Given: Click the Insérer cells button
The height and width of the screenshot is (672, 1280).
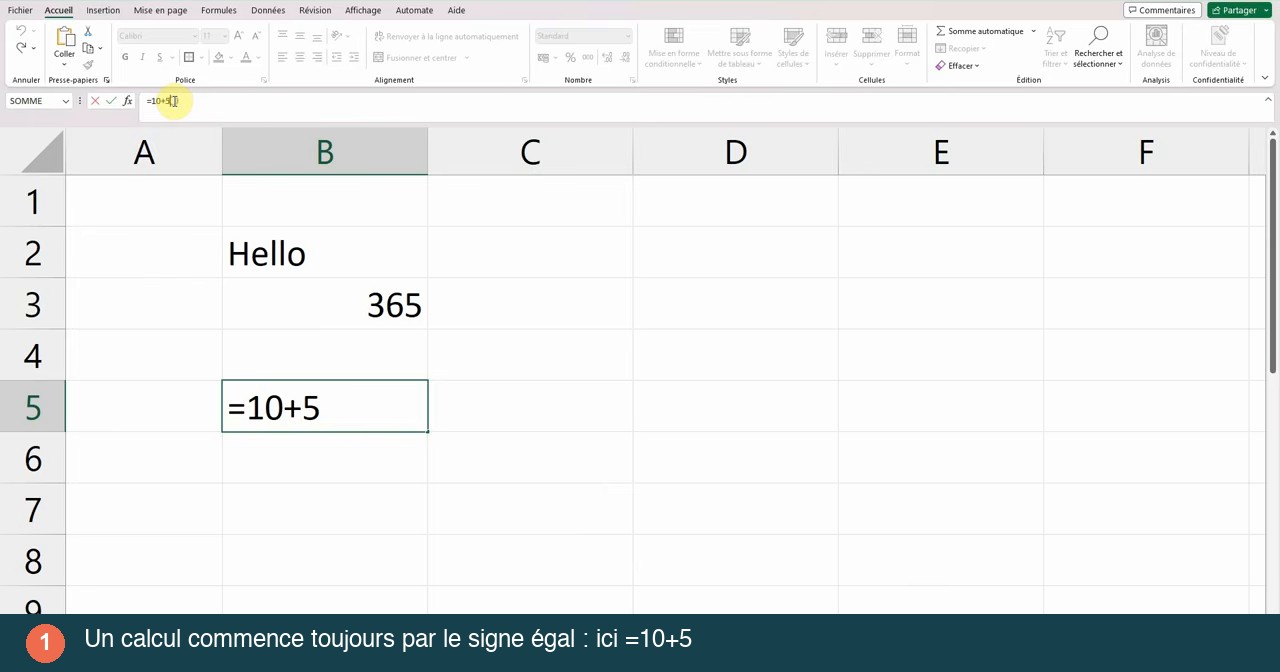Looking at the screenshot, I should coord(836,45).
